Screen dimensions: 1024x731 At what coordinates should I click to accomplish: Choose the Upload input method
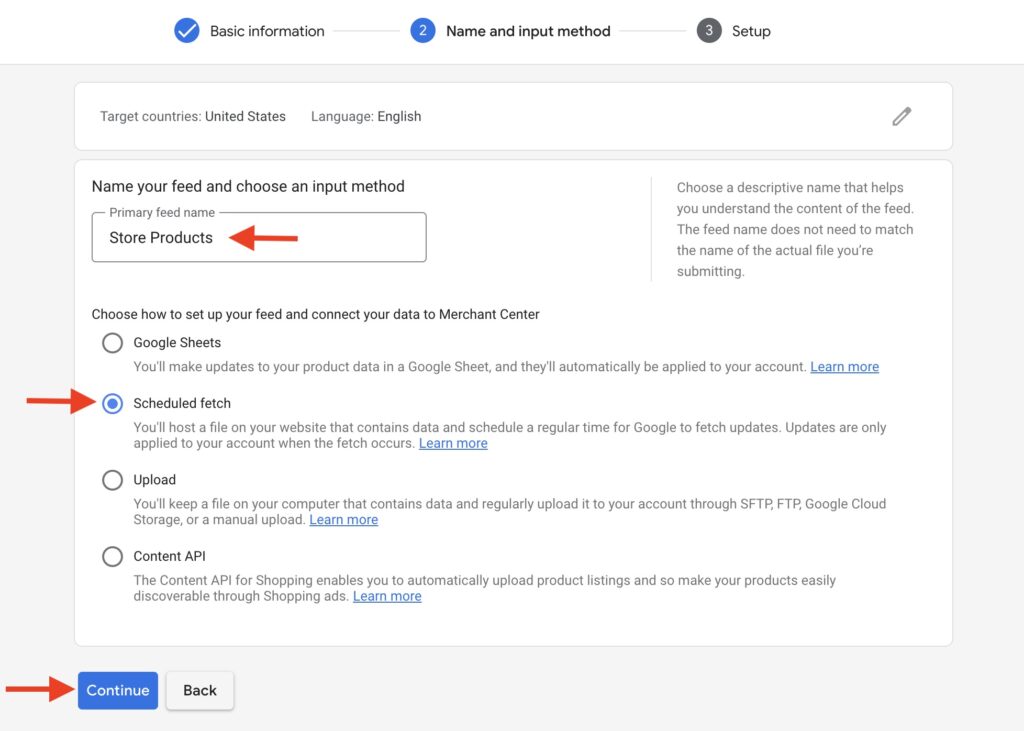coord(112,480)
